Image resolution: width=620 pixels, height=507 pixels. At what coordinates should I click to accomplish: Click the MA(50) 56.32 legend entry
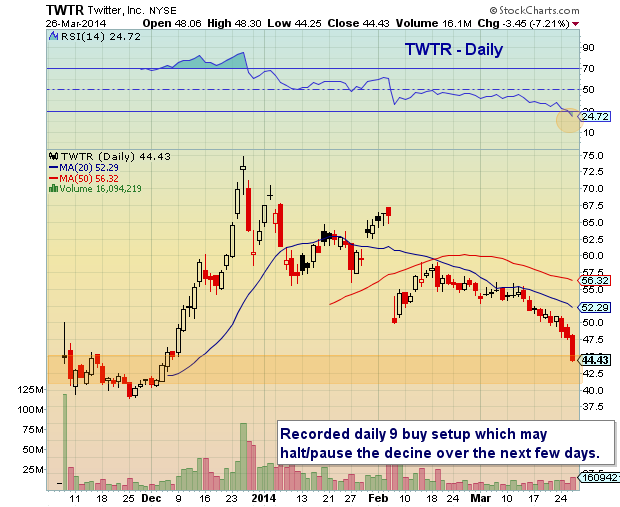[x=84, y=178]
